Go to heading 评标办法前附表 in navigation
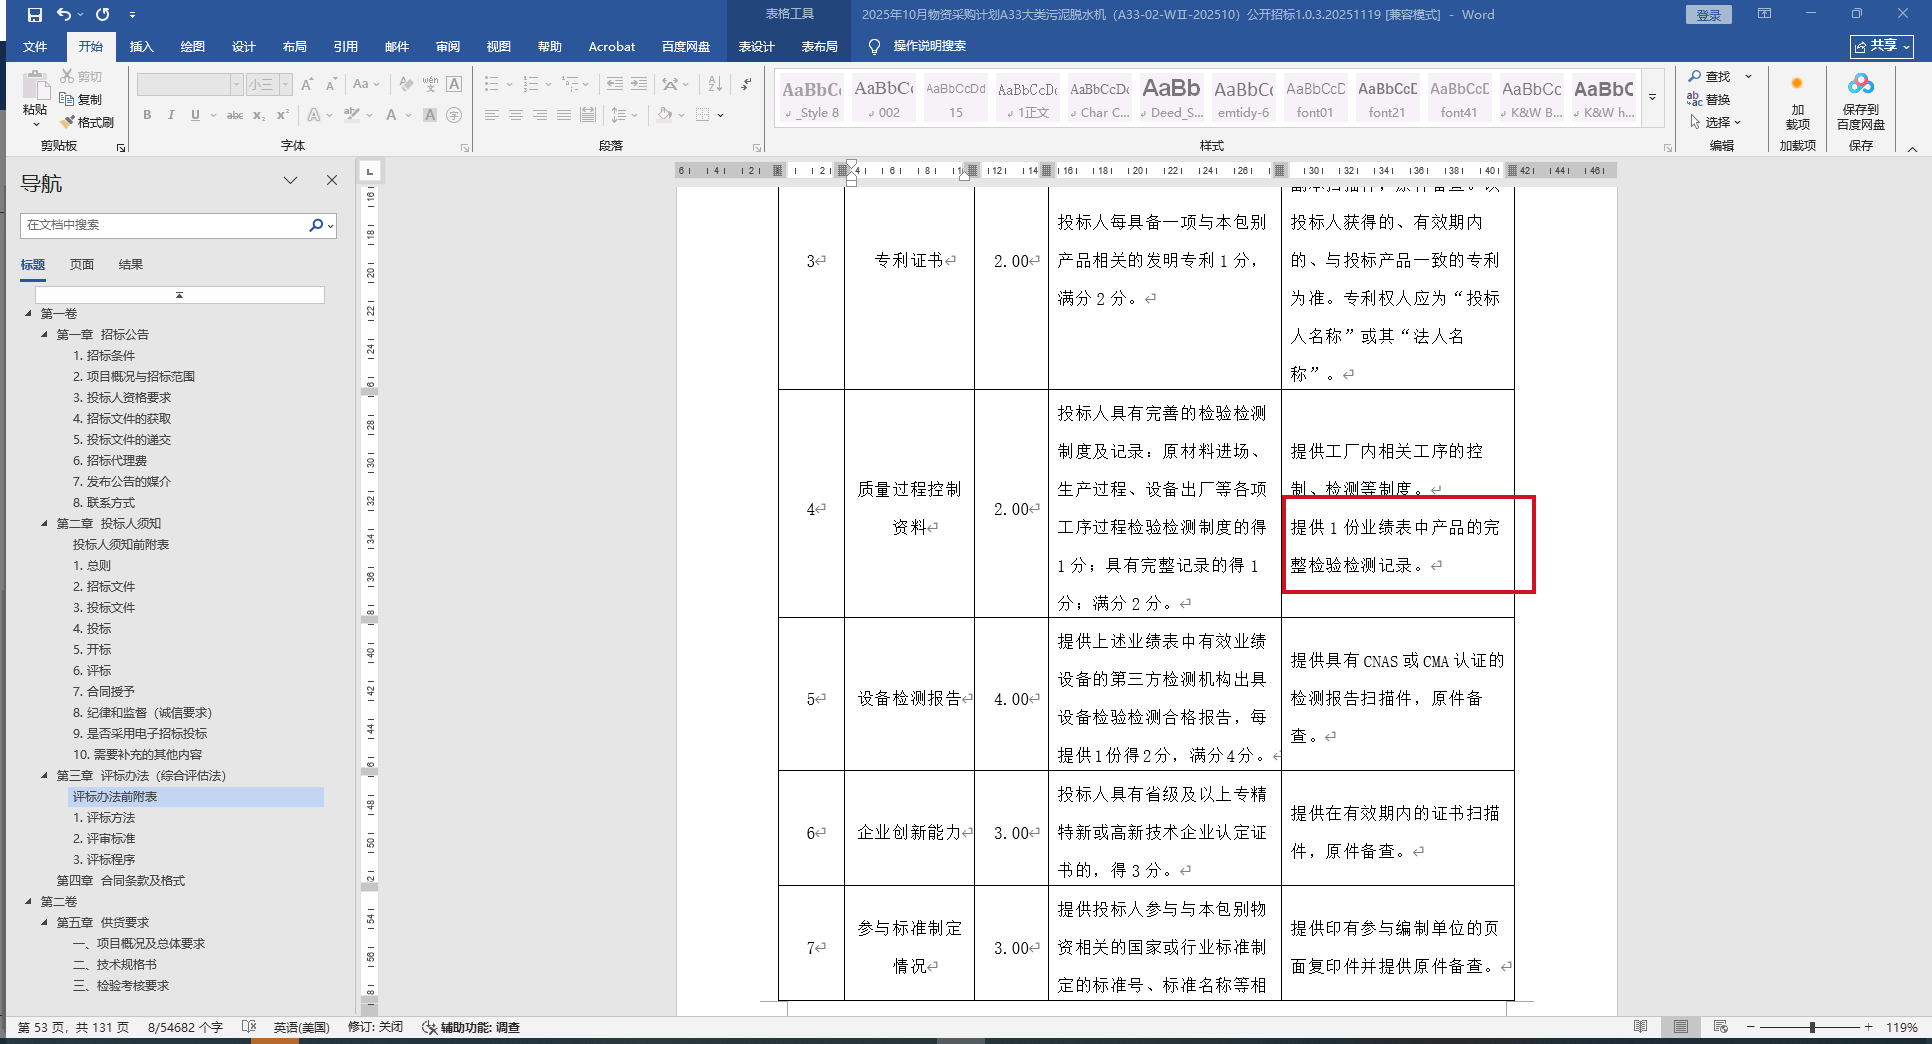The height and width of the screenshot is (1044, 1932). click(196, 797)
